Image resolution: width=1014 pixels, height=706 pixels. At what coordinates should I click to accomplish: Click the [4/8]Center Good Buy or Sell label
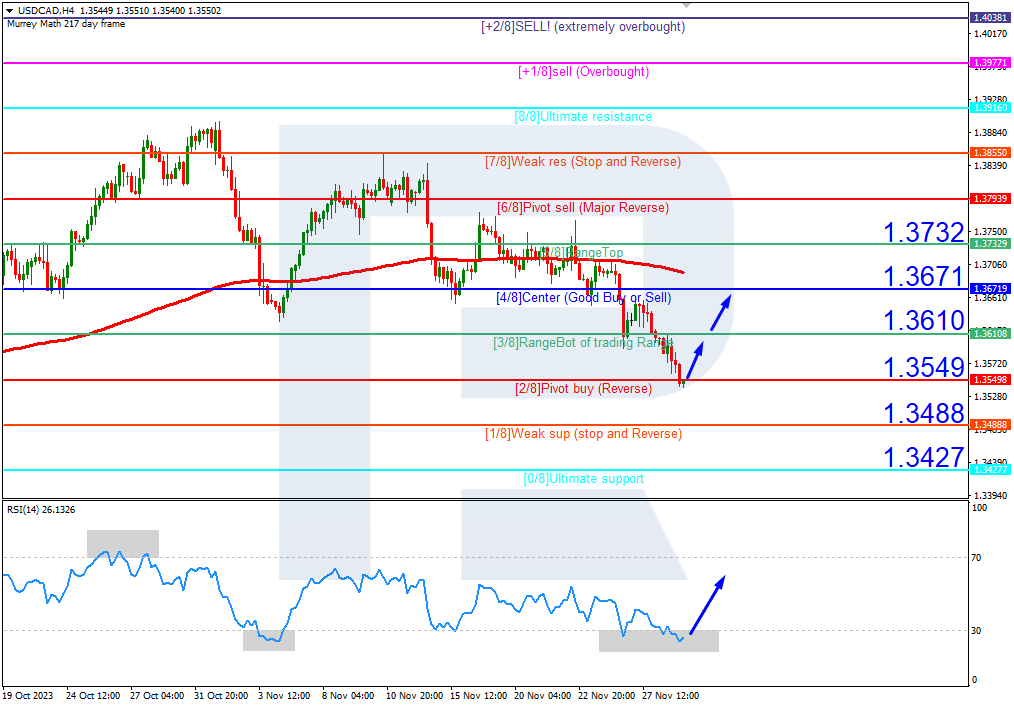[x=583, y=297]
